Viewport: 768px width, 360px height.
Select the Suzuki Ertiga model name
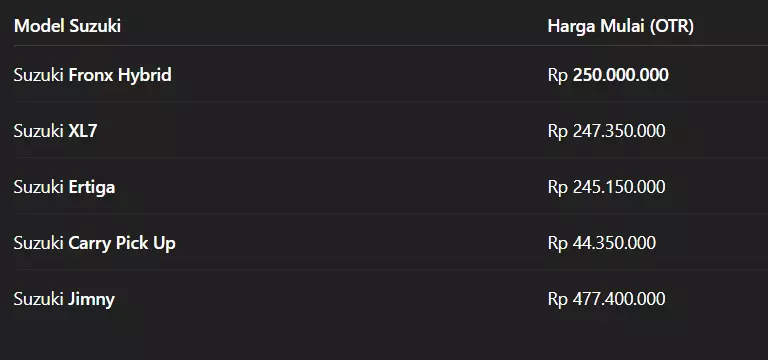click(x=64, y=187)
